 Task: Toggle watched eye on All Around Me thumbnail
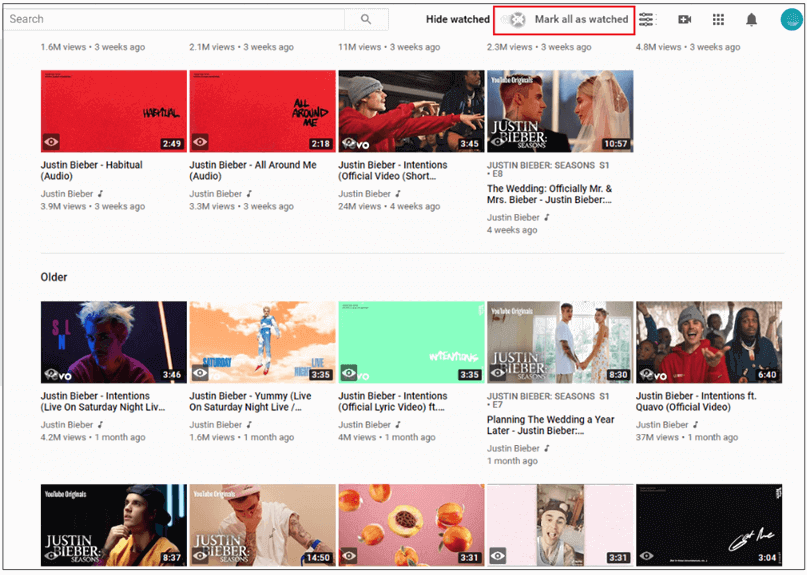tap(200, 142)
